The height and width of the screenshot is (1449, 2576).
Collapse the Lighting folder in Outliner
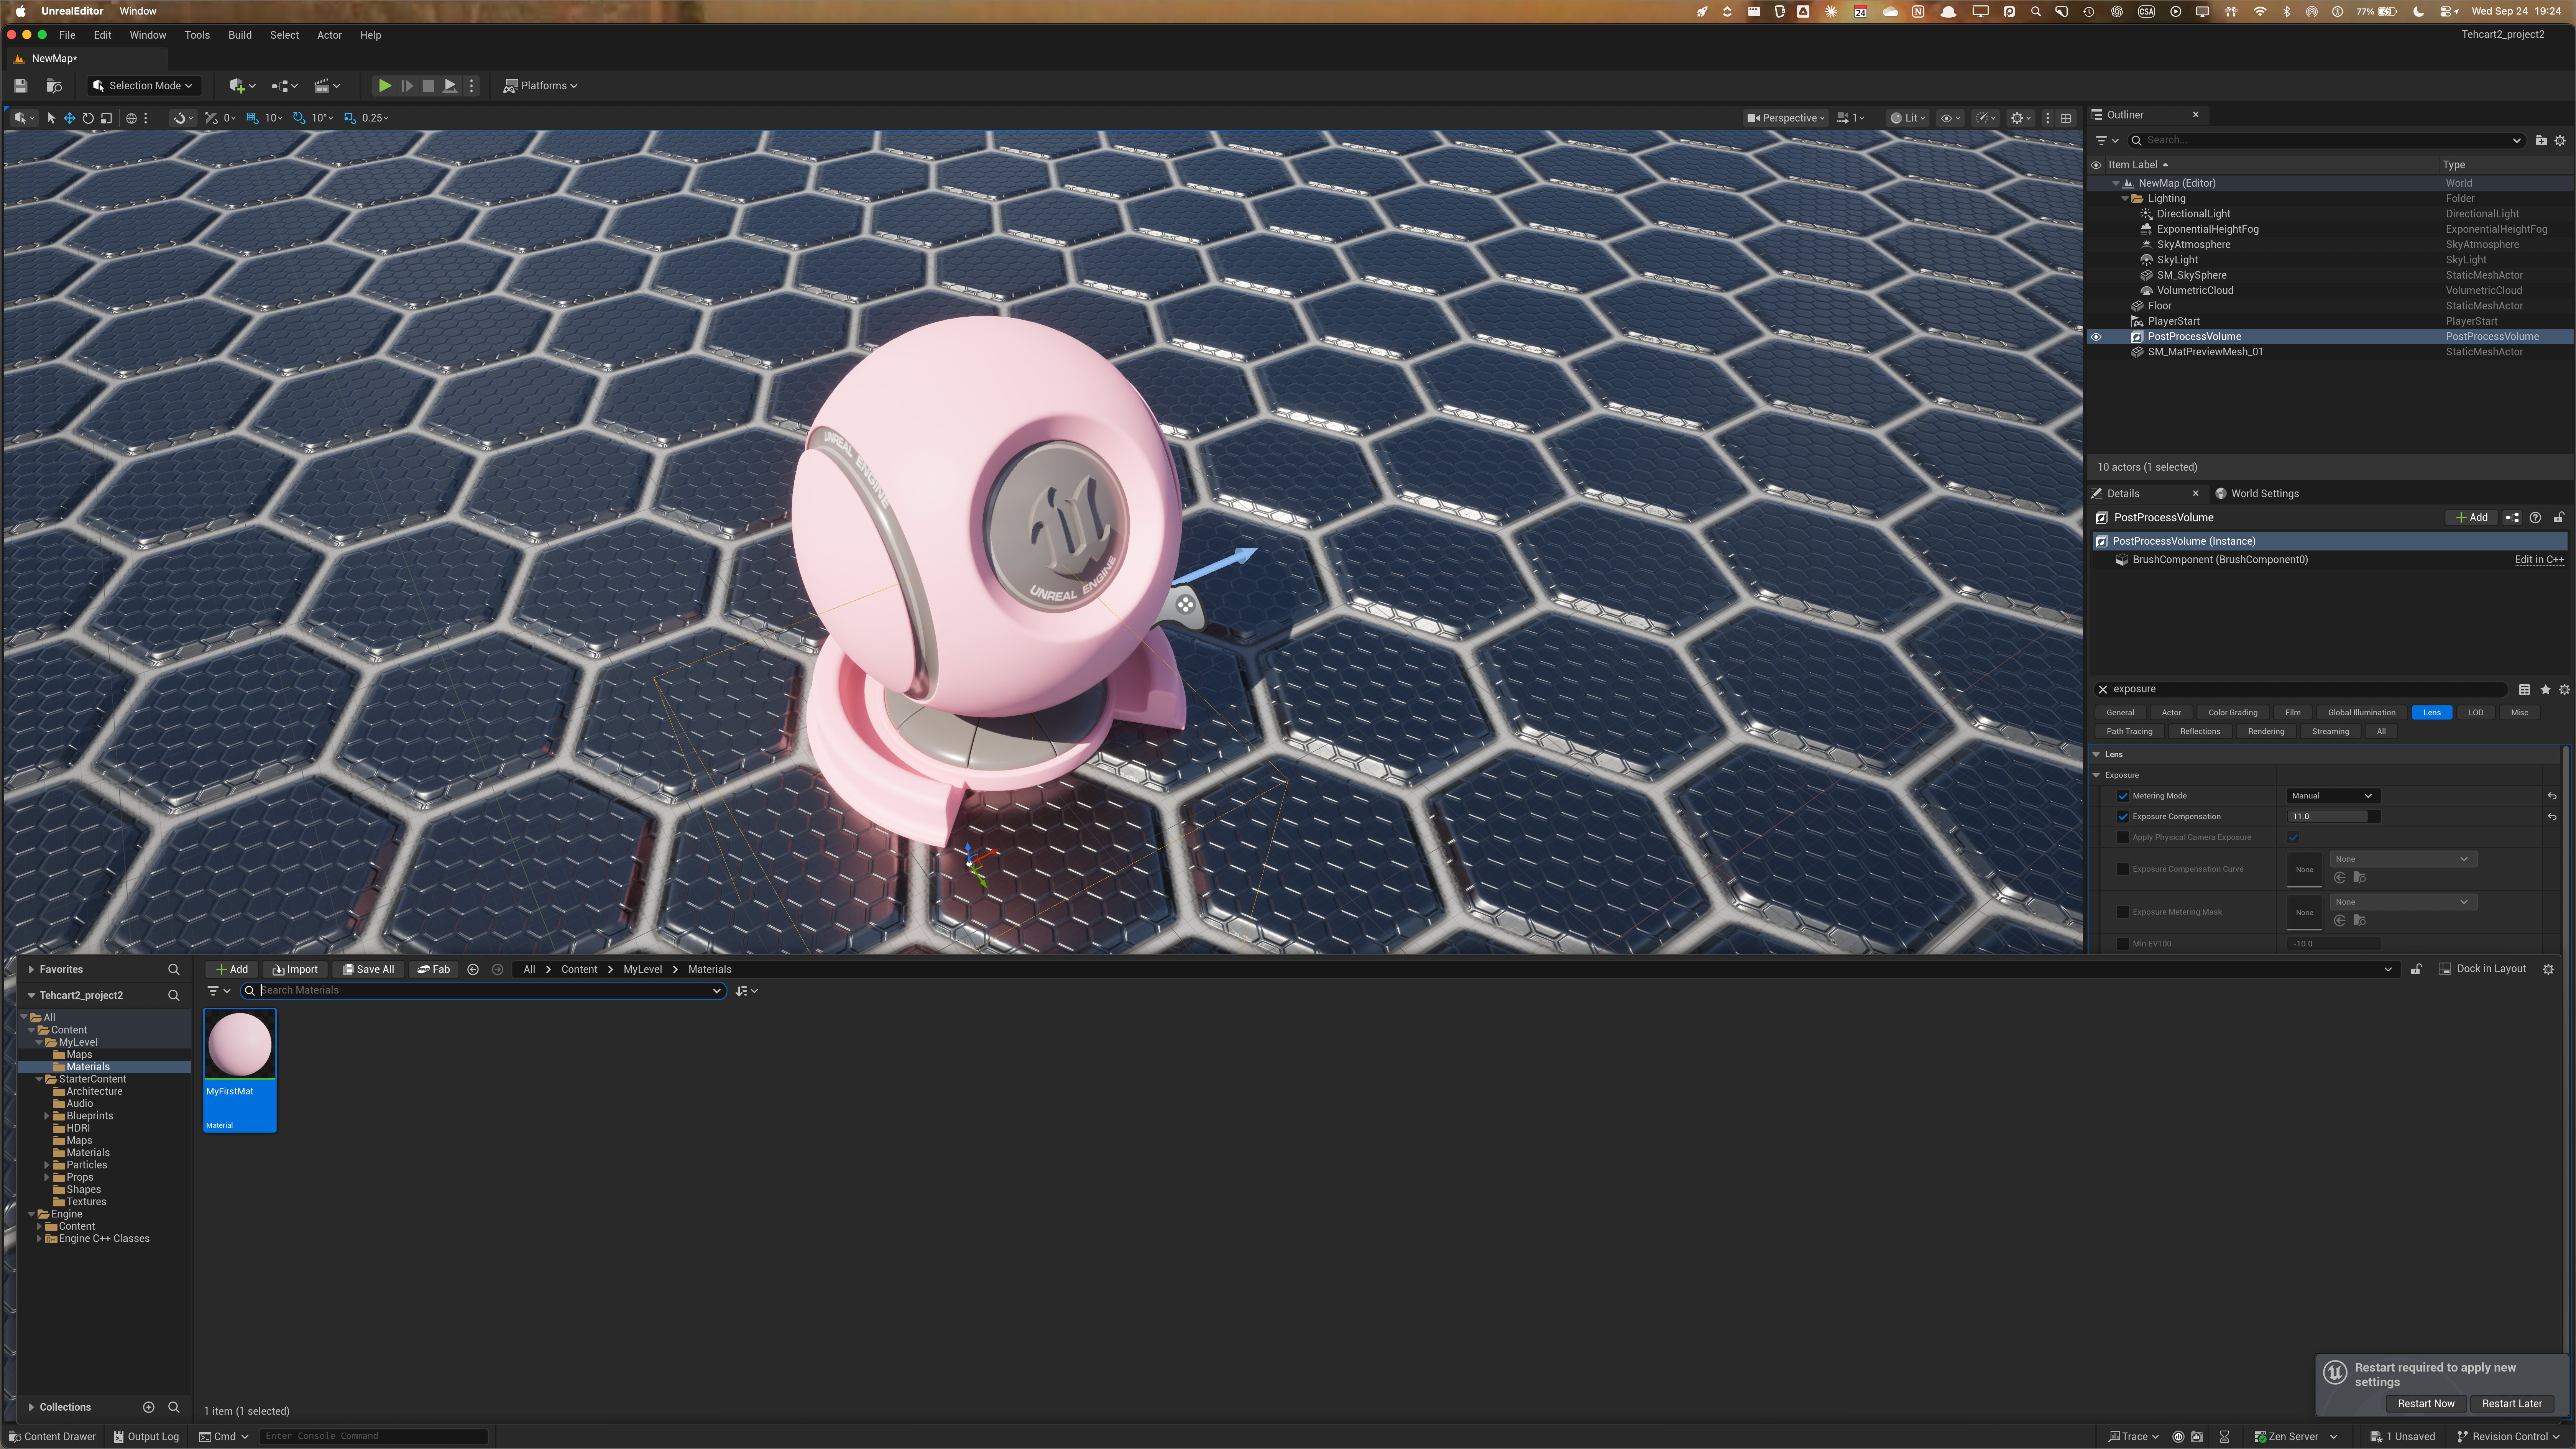tap(2125, 199)
